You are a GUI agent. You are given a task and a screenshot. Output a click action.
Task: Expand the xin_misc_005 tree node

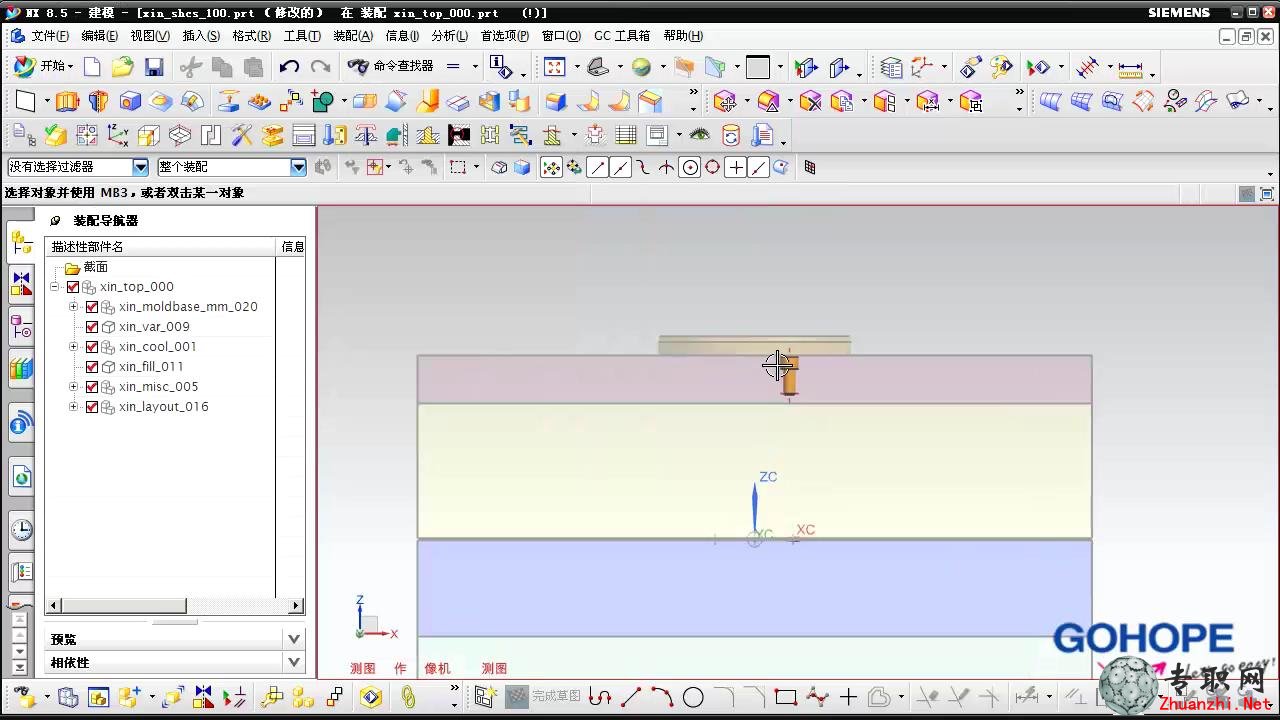73,387
